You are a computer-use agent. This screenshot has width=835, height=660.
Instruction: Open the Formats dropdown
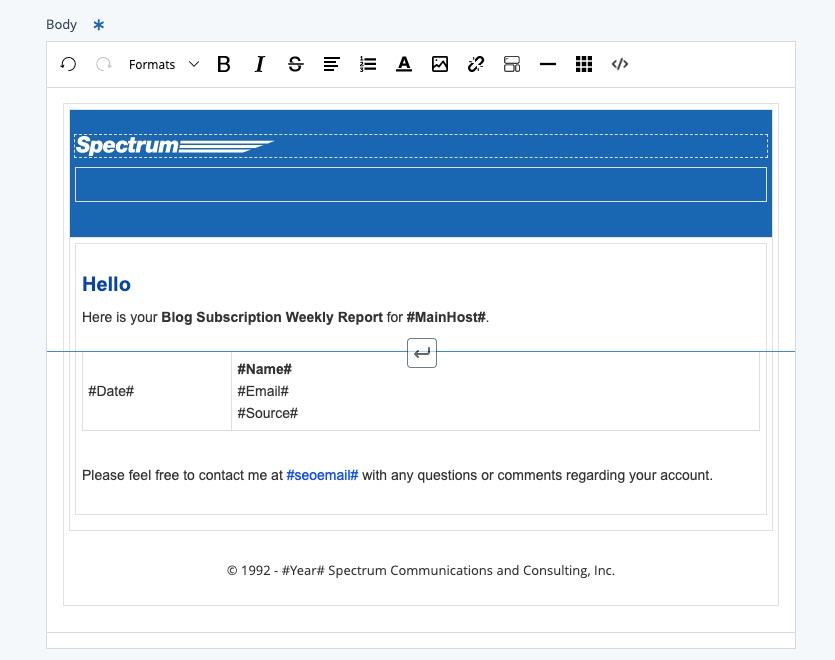pyautogui.click(x=163, y=64)
